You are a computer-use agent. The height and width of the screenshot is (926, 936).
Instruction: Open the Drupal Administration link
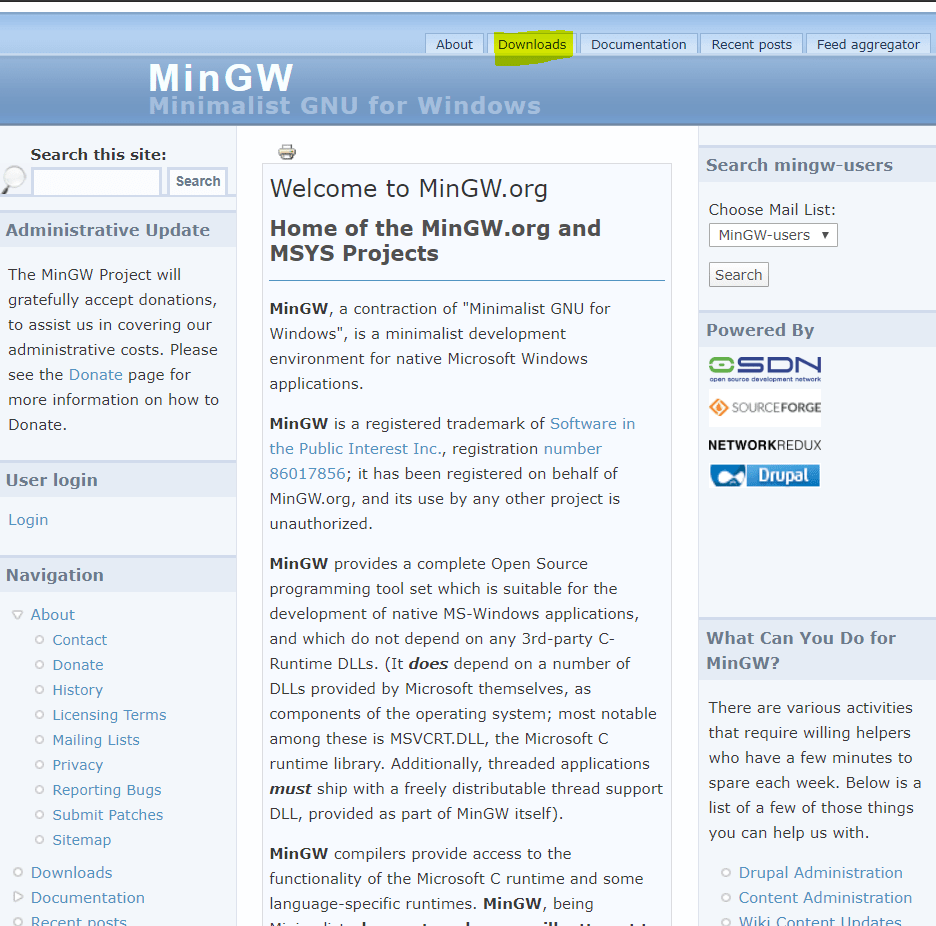point(820,873)
